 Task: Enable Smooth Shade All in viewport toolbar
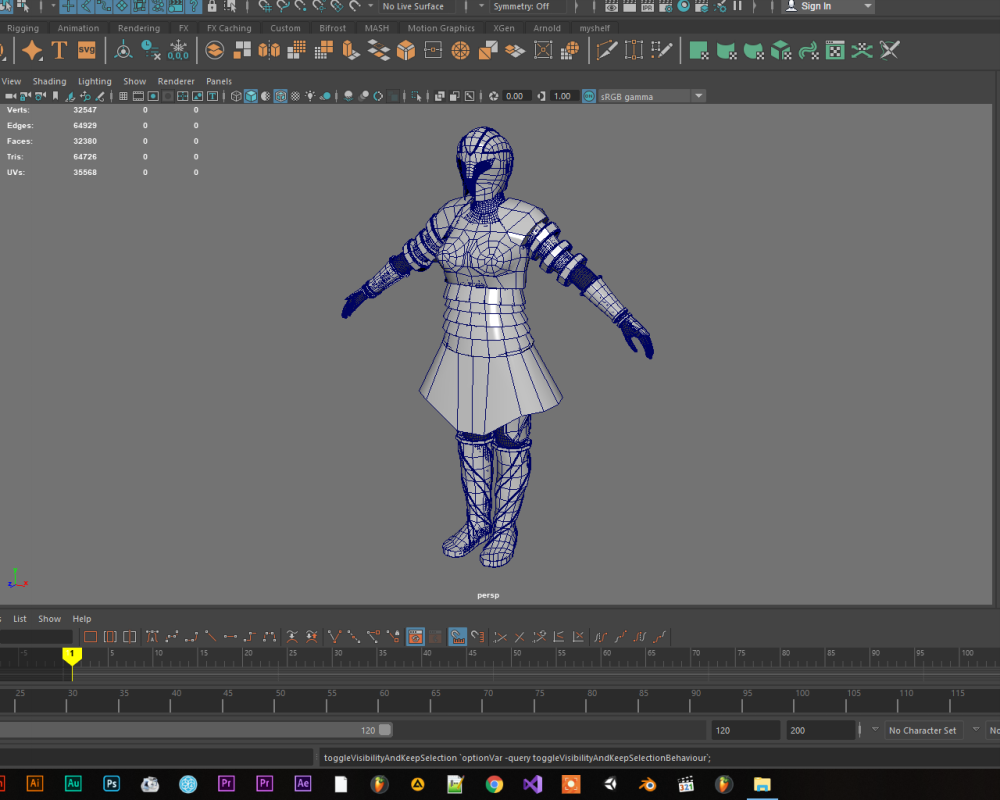click(x=249, y=96)
